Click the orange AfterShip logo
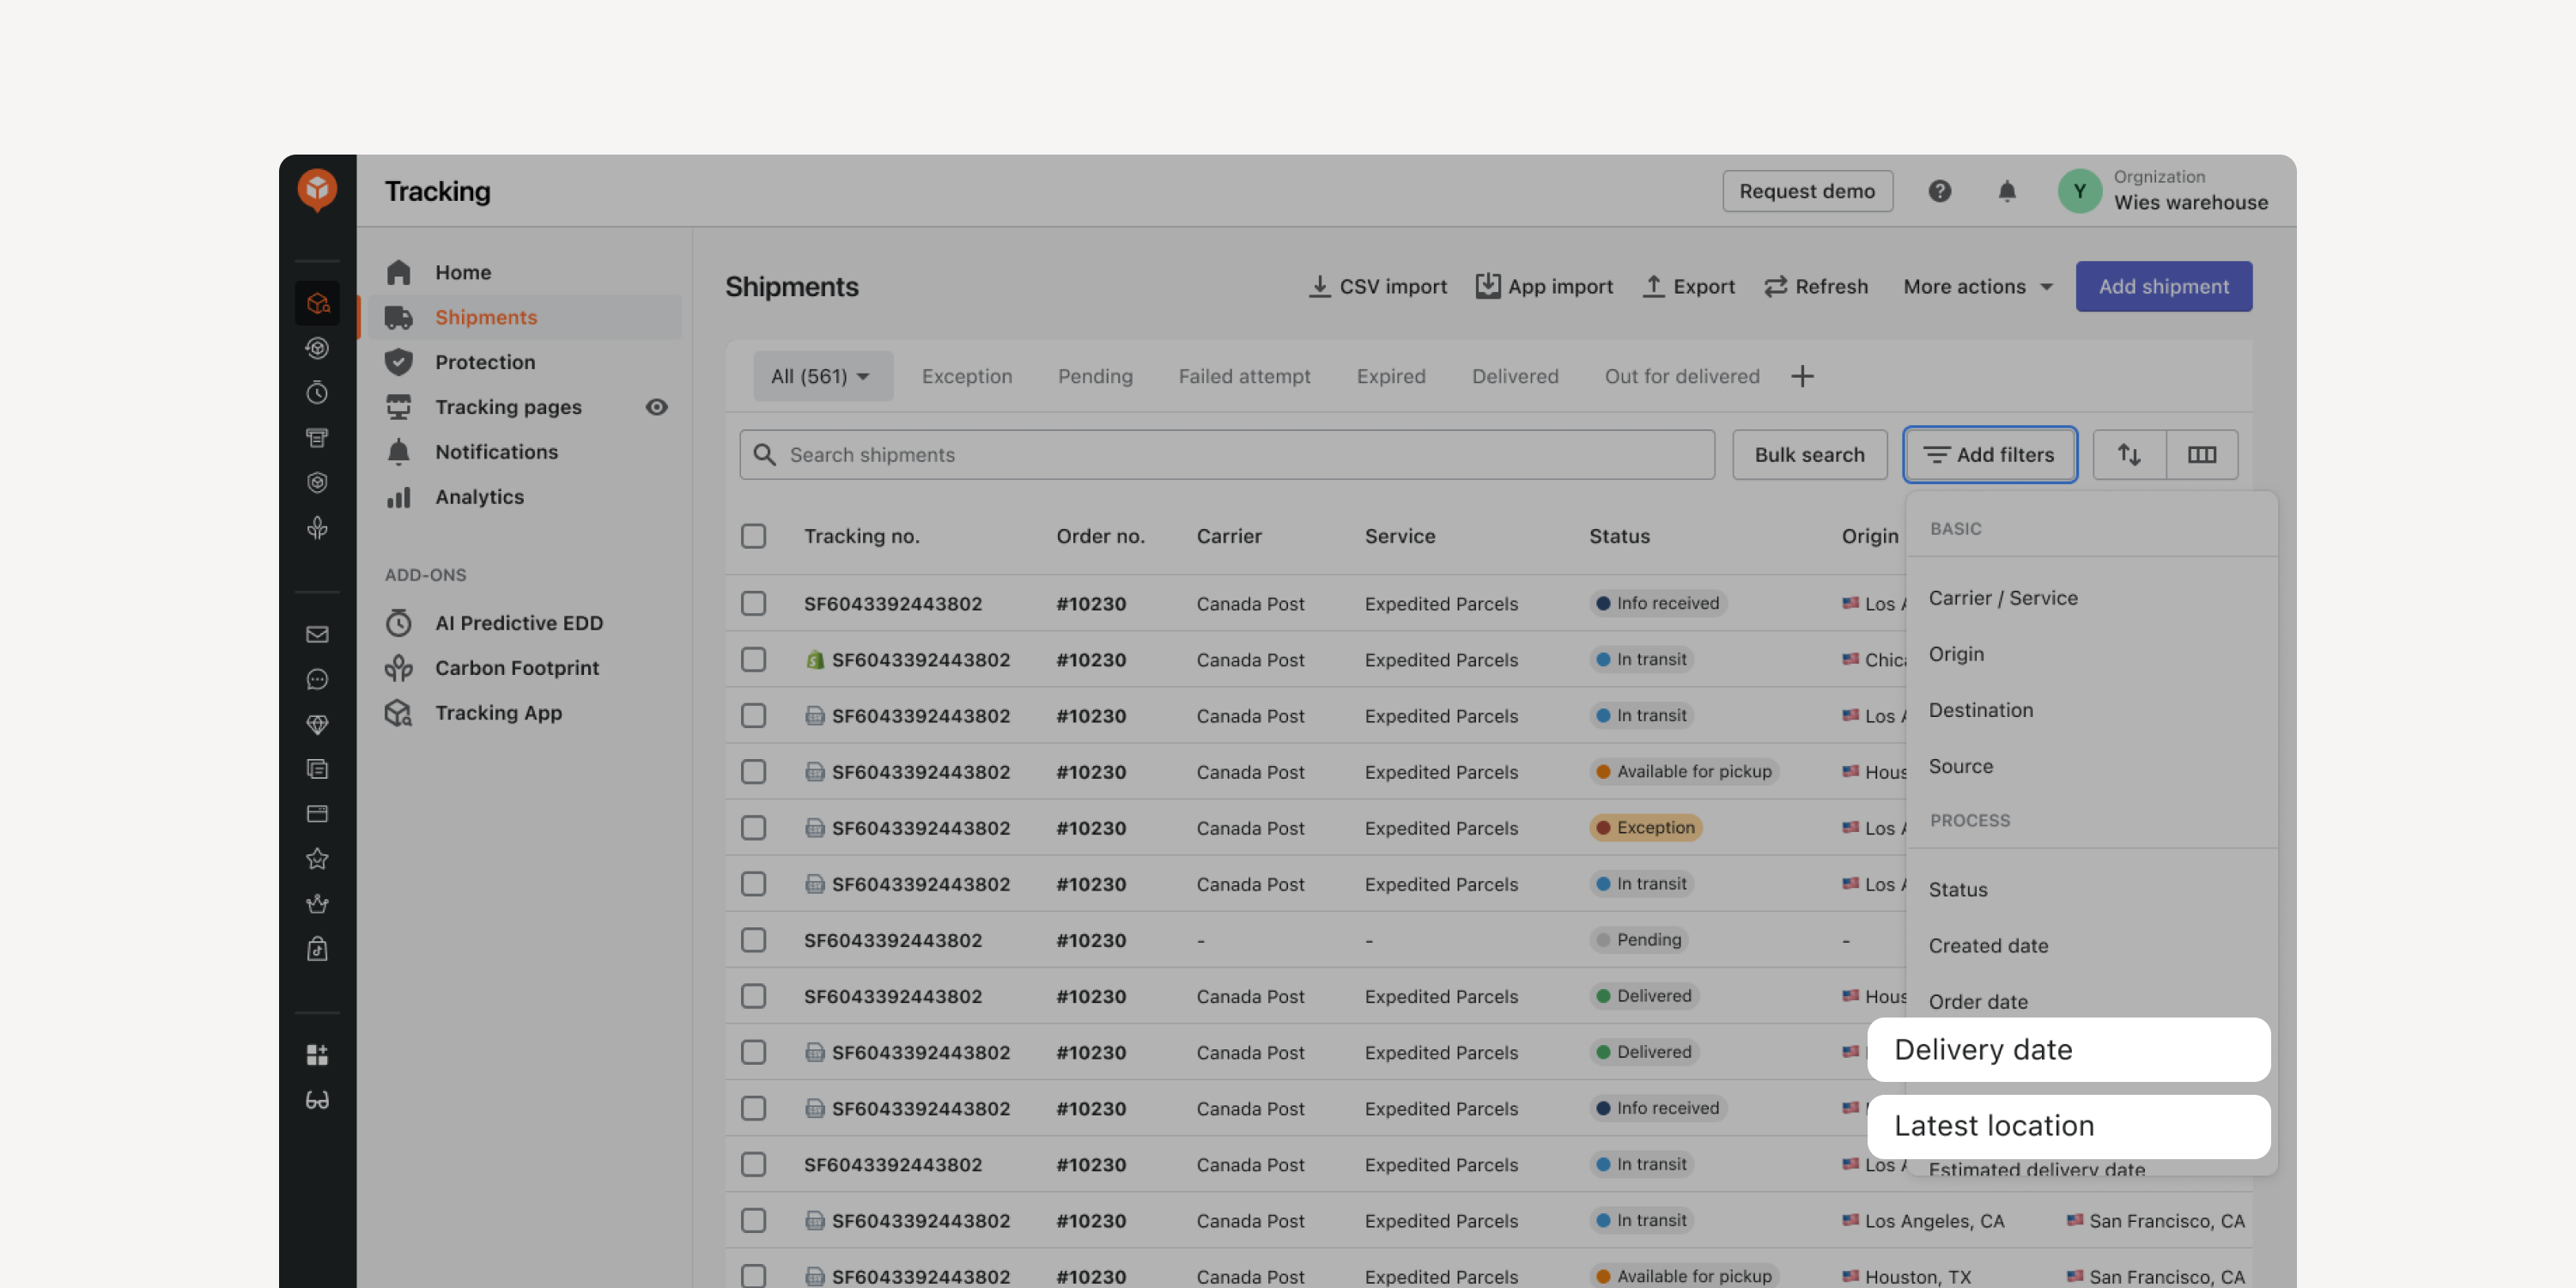This screenshot has height=1288, width=2576. [x=317, y=189]
